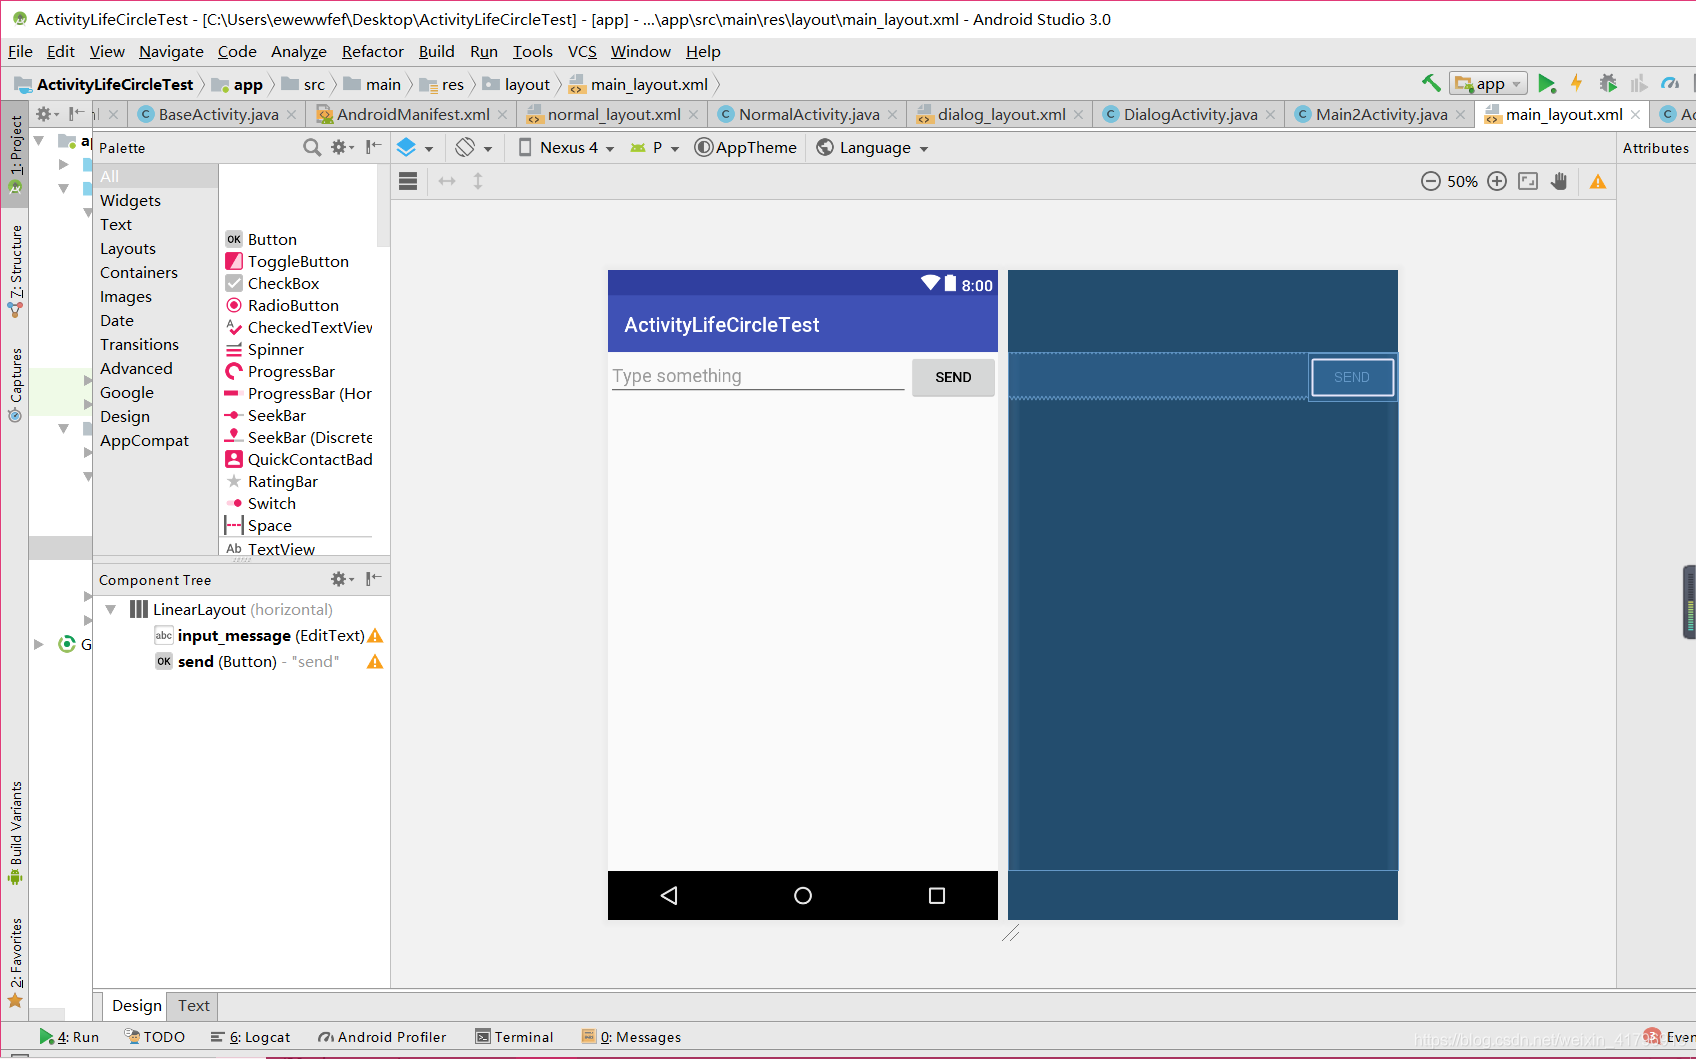Screen dimensions: 1696x1059
Task: Click Apply Changes lightning icon
Action: point(1577,83)
